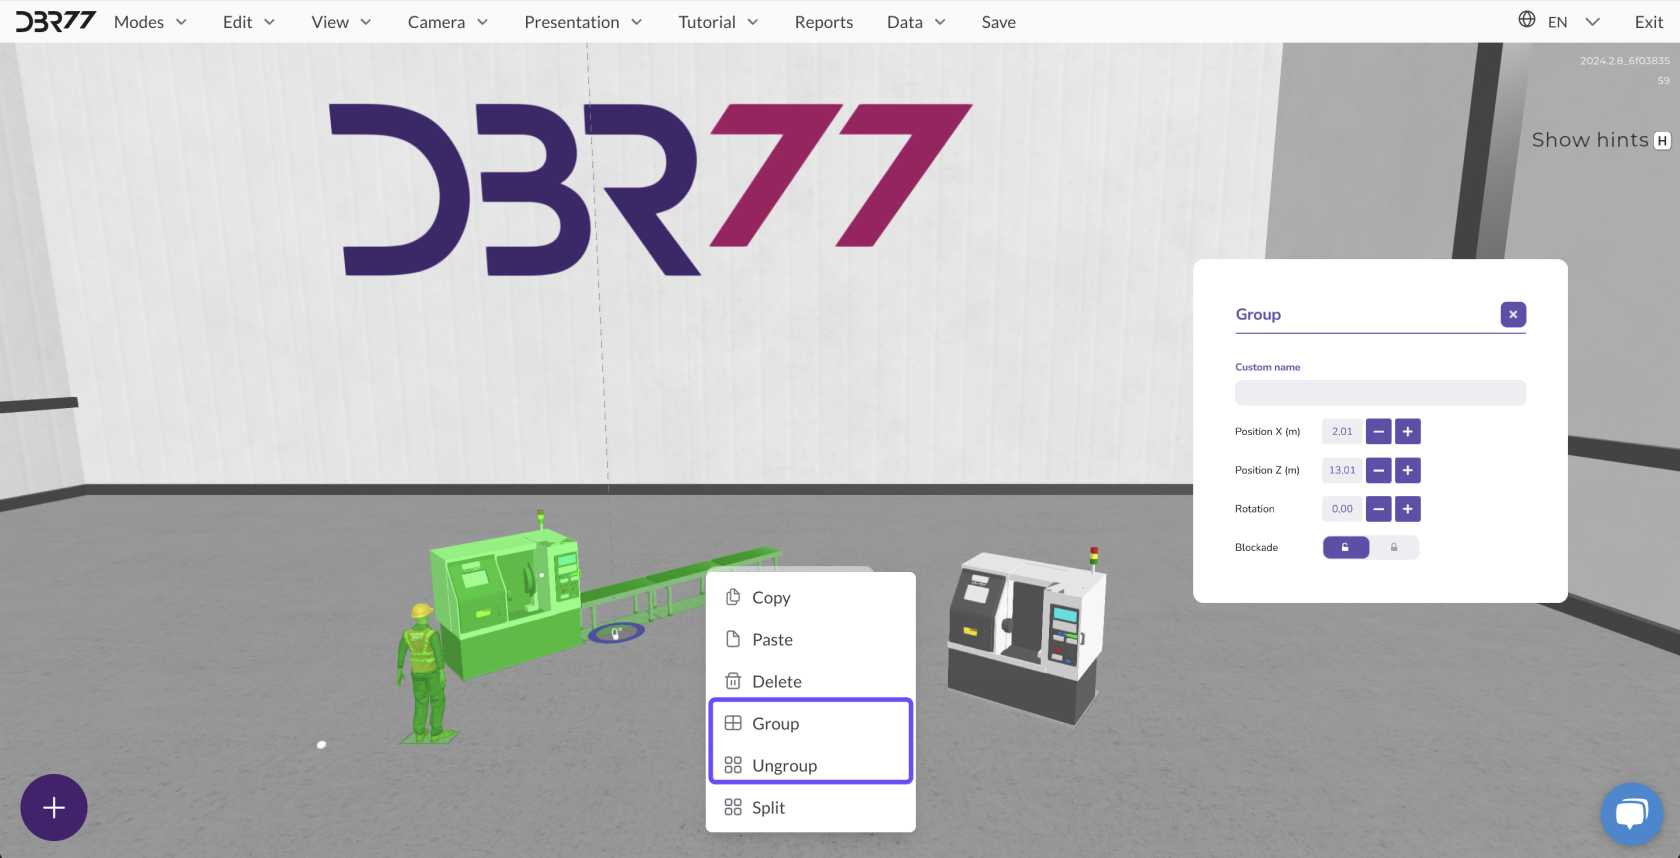Screen dimensions: 1680x858
Task: Click the blue rotation marker on floor
Action: click(616, 632)
